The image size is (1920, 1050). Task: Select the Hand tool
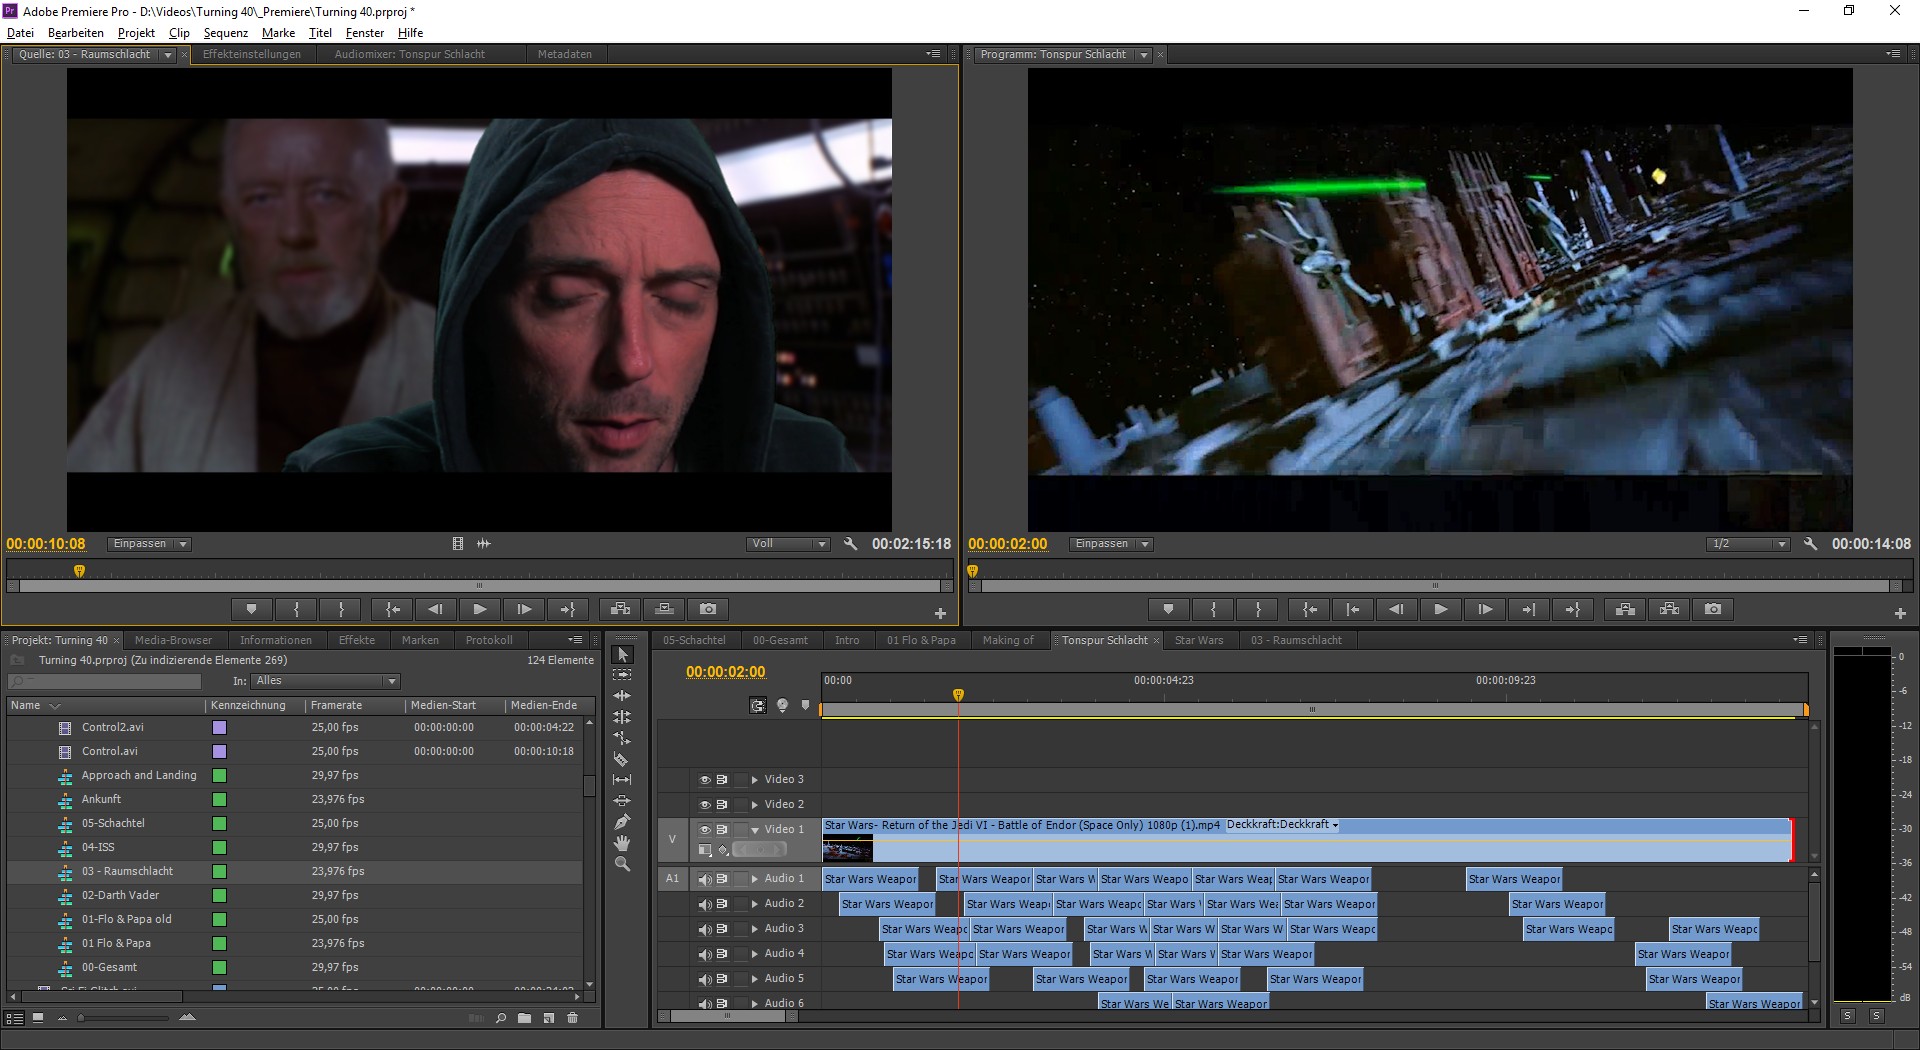point(622,843)
